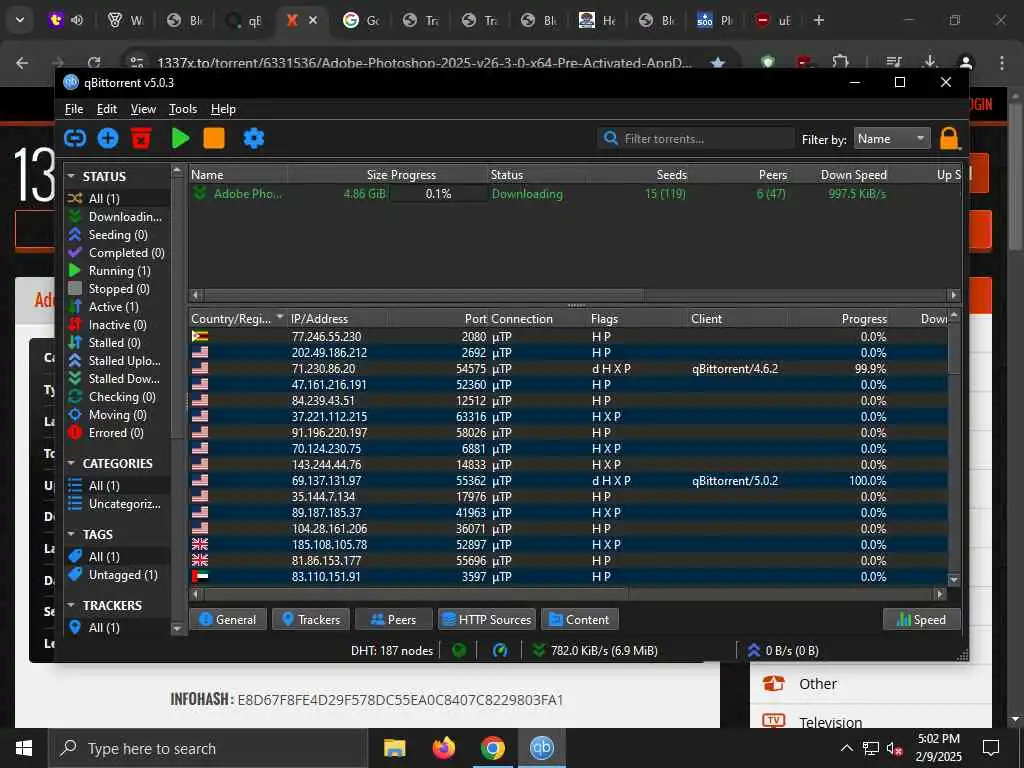The width and height of the screenshot is (1024, 768).
Task: Click the download speed 782.0 KiB/s indicator
Action: (595, 650)
